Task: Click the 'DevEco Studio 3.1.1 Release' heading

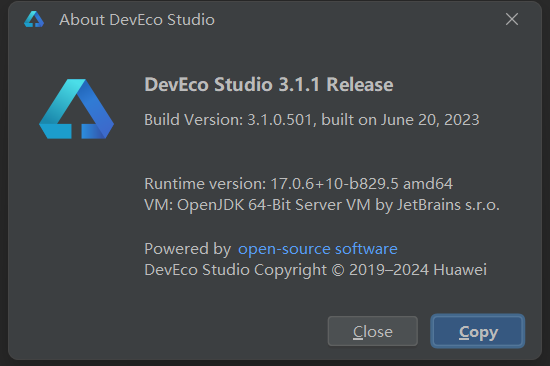Action: [x=269, y=85]
